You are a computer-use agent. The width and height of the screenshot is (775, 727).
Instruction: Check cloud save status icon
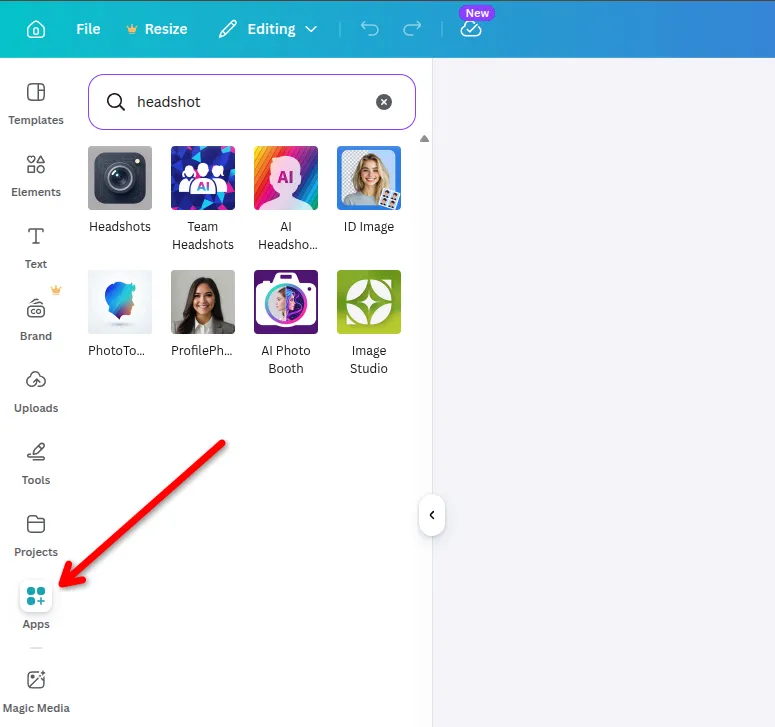[471, 30]
